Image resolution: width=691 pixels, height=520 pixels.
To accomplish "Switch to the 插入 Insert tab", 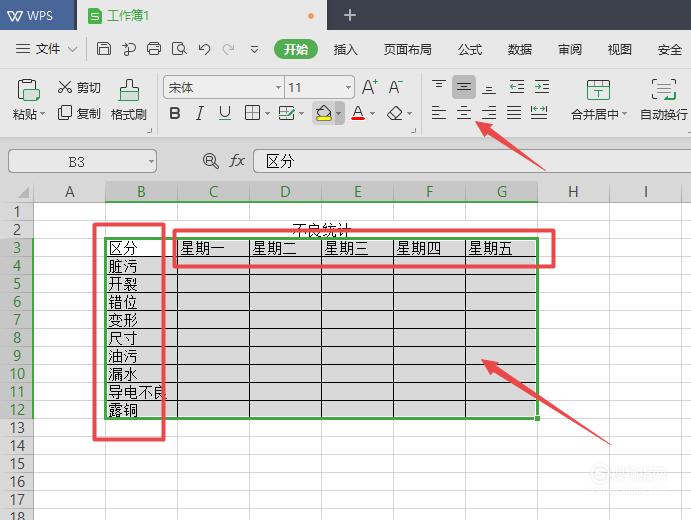I will (x=345, y=49).
